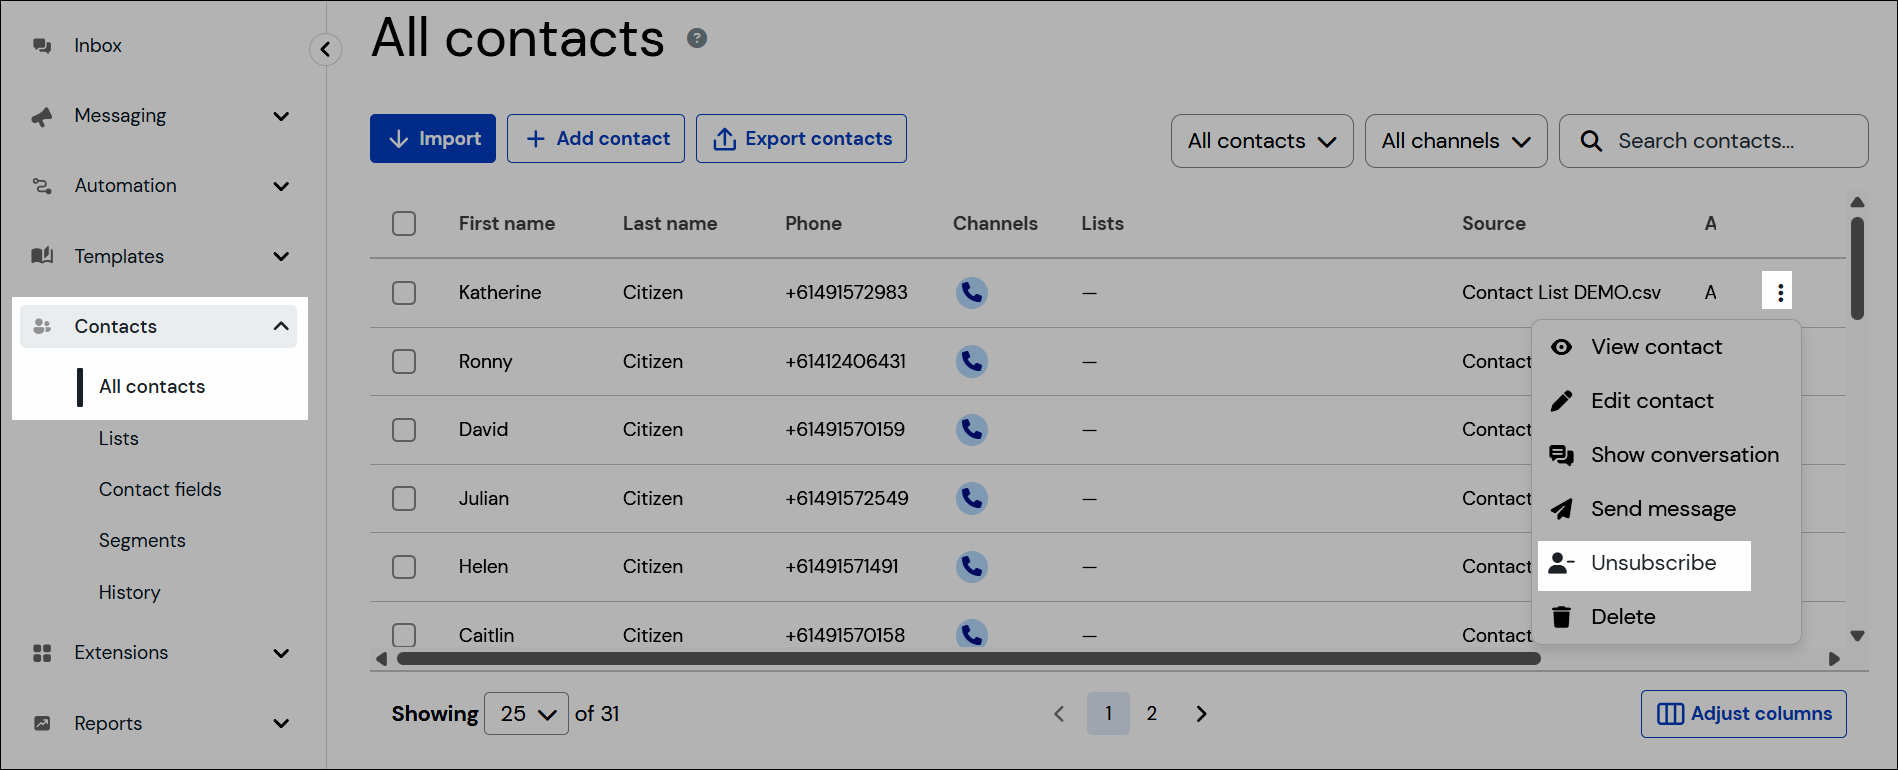Open the 25 rows-per-page dropdown

pos(526,714)
